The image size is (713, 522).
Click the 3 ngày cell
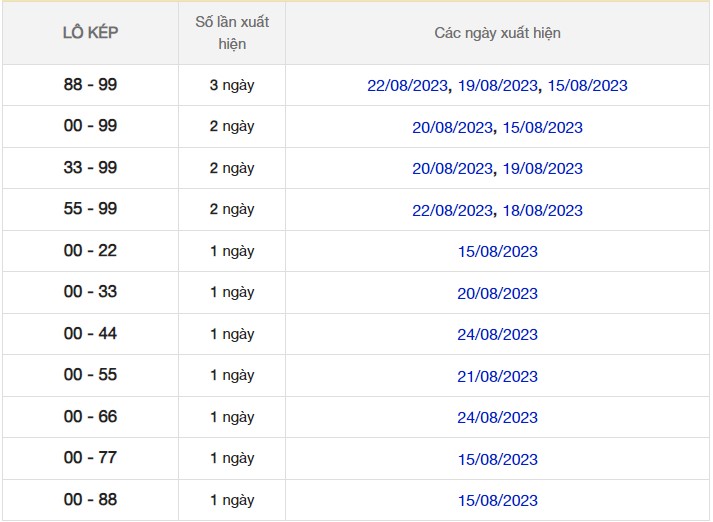coord(232,86)
